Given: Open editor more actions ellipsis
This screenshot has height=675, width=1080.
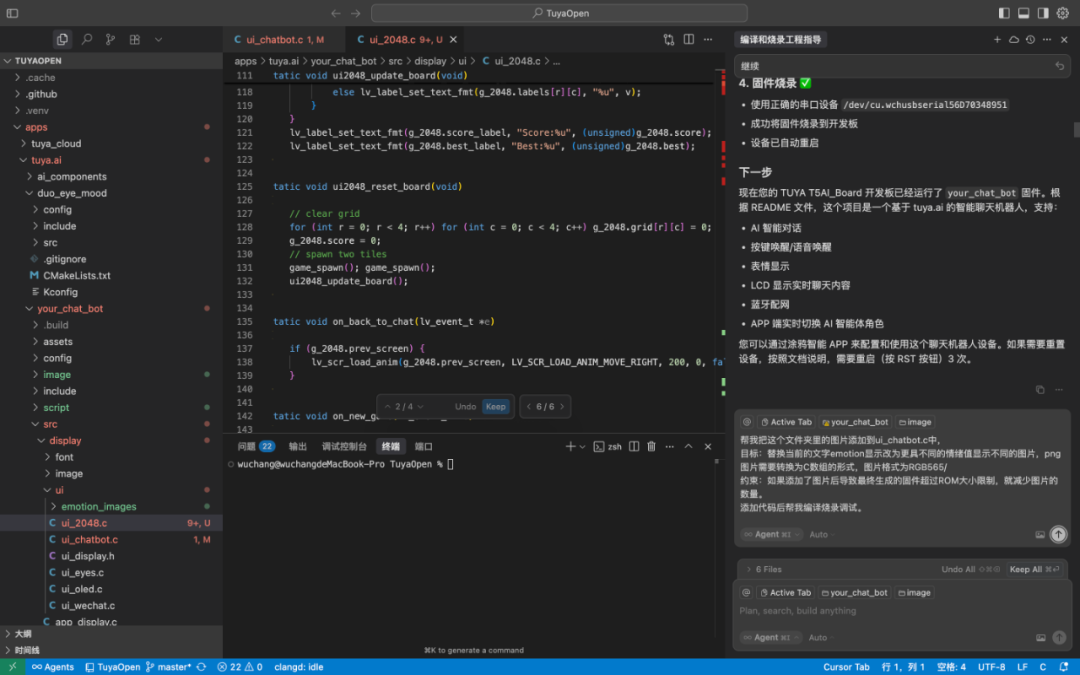Looking at the screenshot, I should point(708,39).
